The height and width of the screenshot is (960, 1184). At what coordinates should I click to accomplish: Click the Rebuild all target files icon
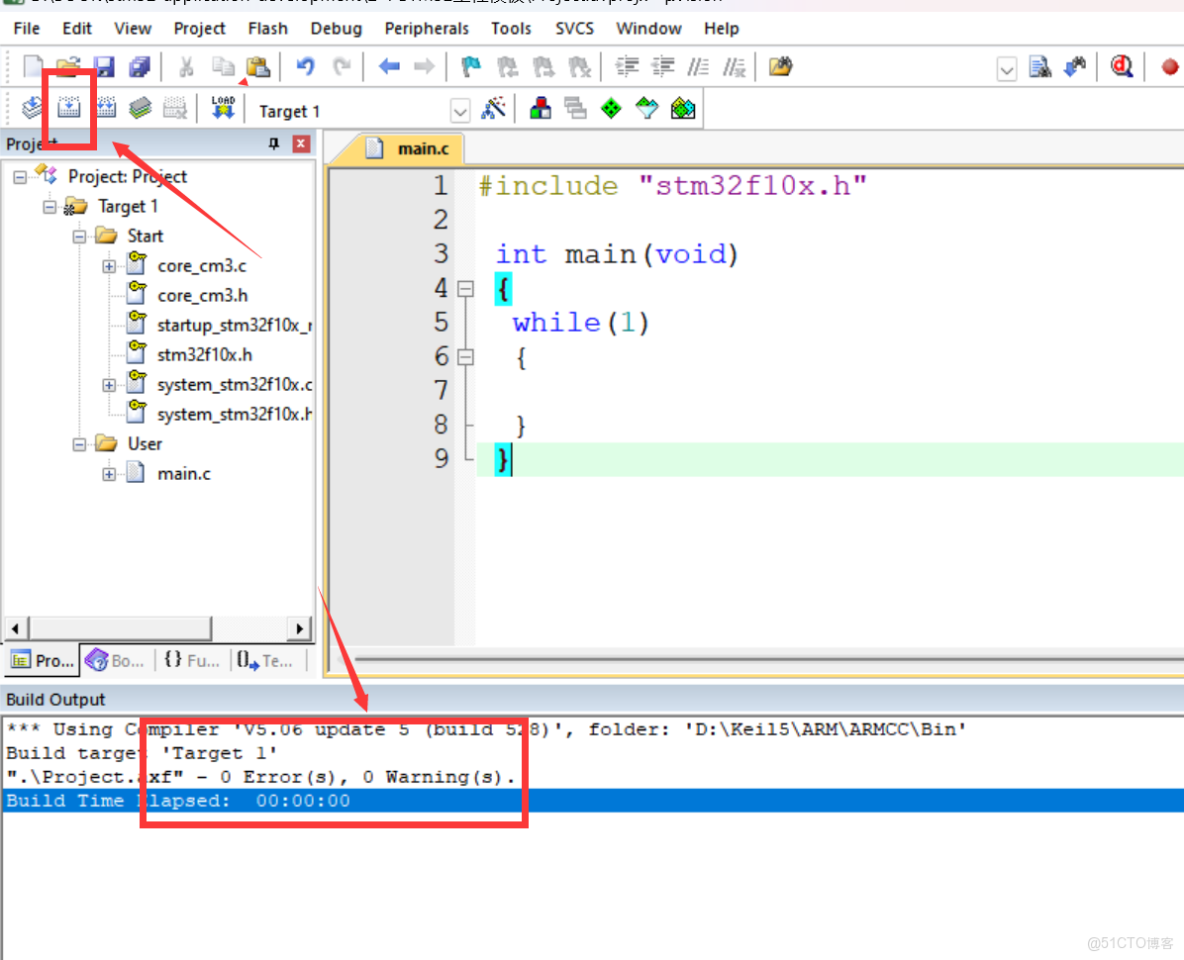pos(105,108)
